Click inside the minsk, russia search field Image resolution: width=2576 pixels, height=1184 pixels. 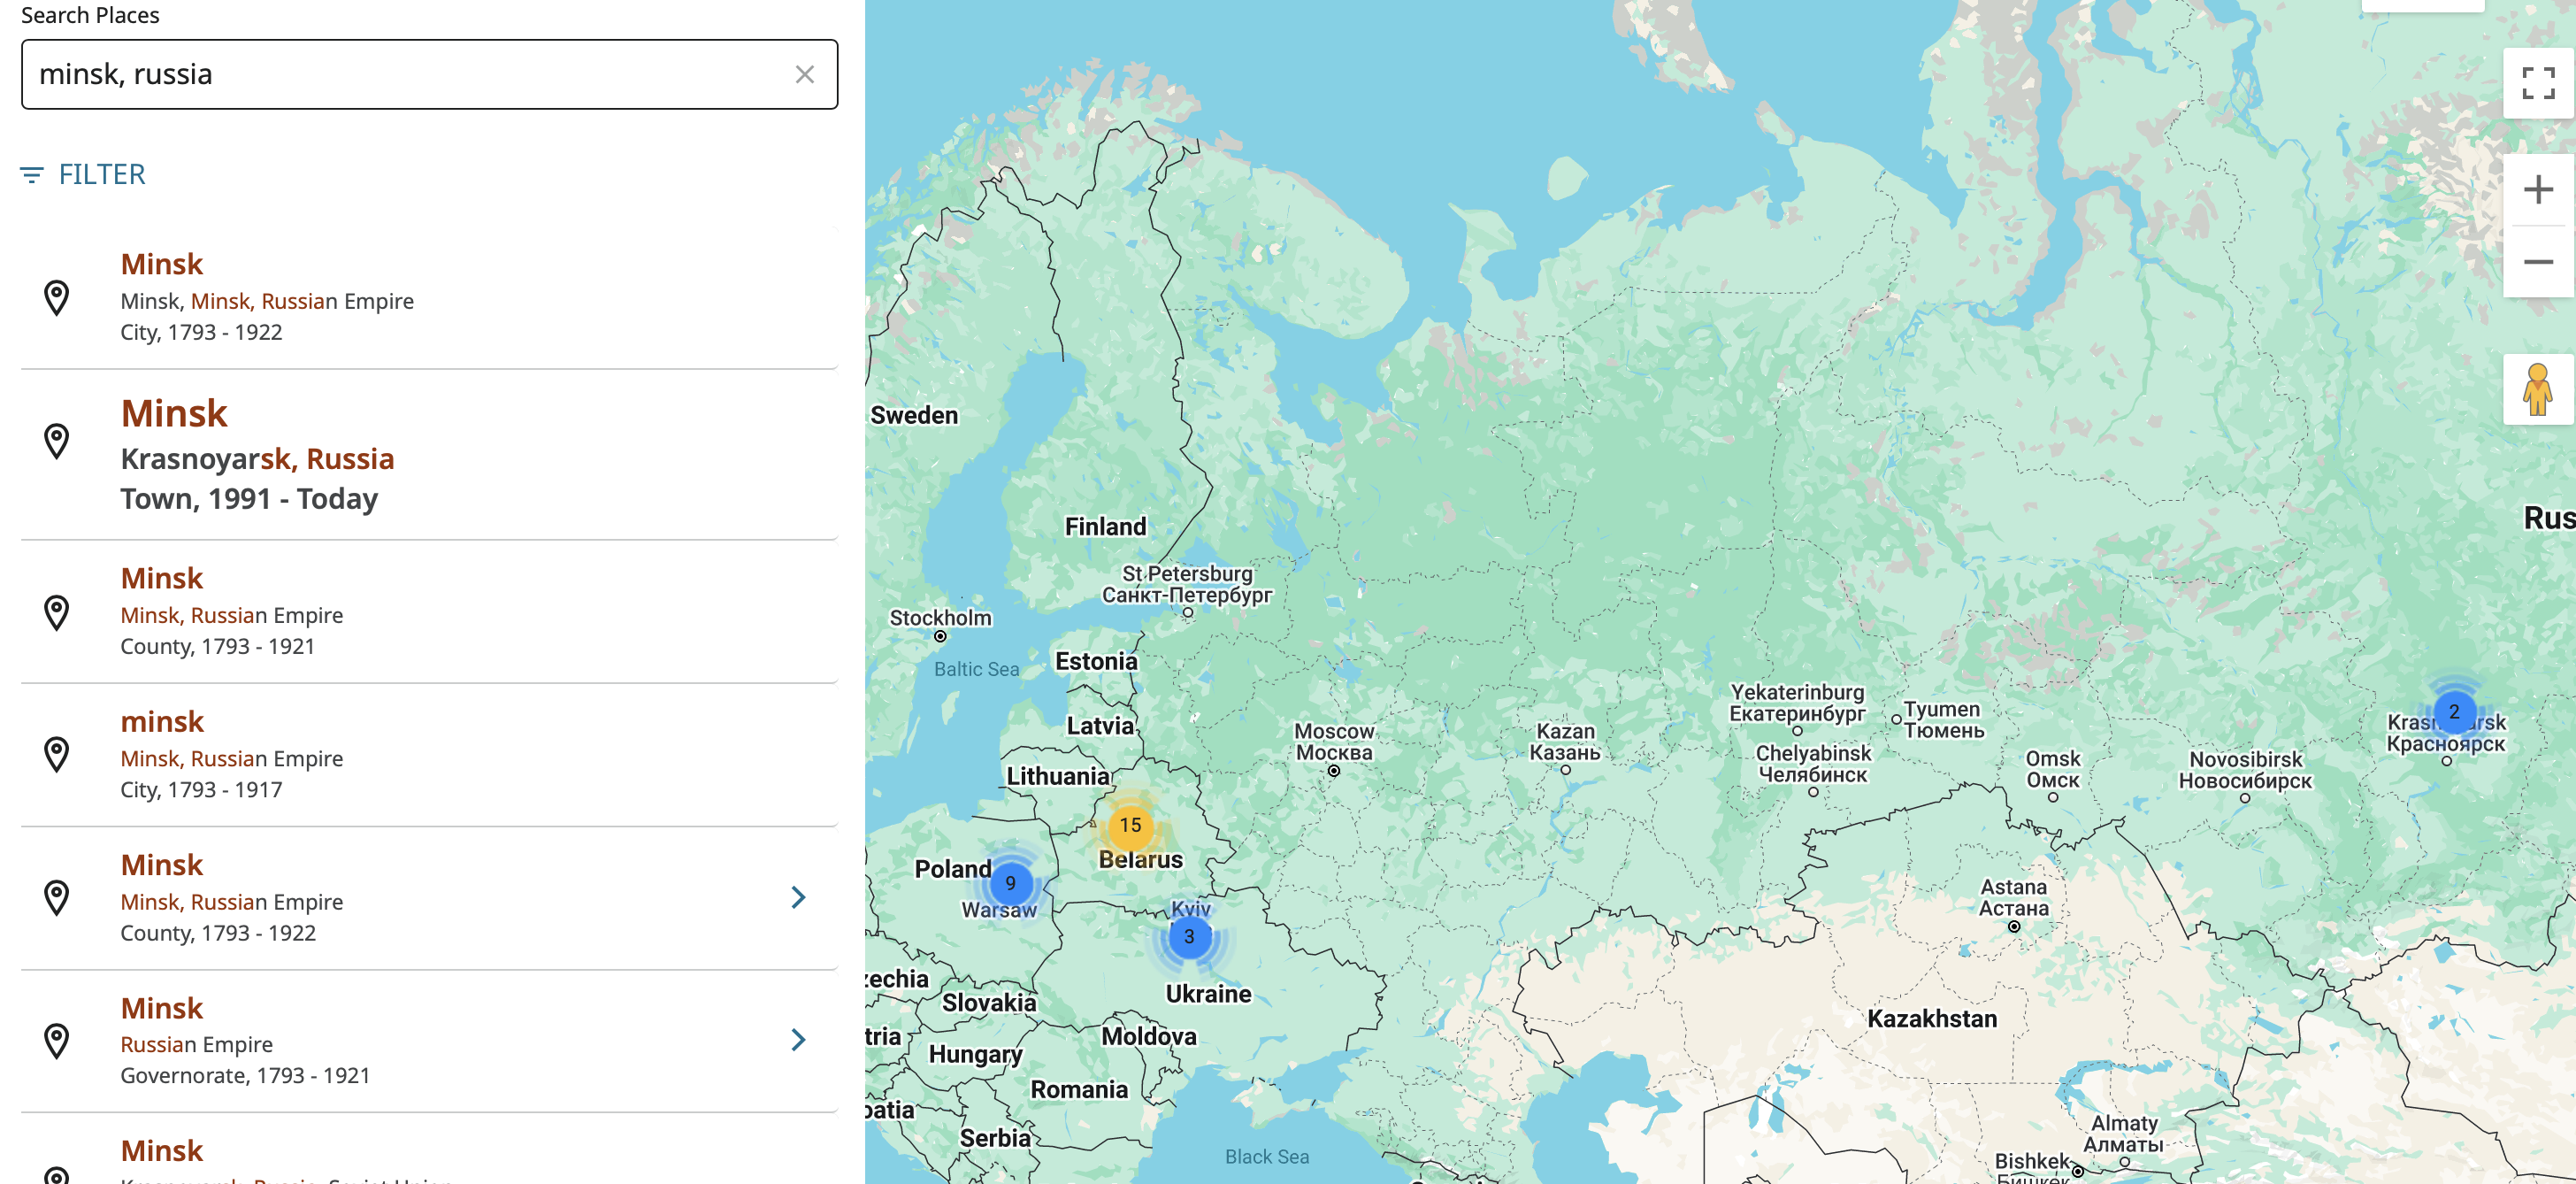pyautogui.click(x=400, y=75)
